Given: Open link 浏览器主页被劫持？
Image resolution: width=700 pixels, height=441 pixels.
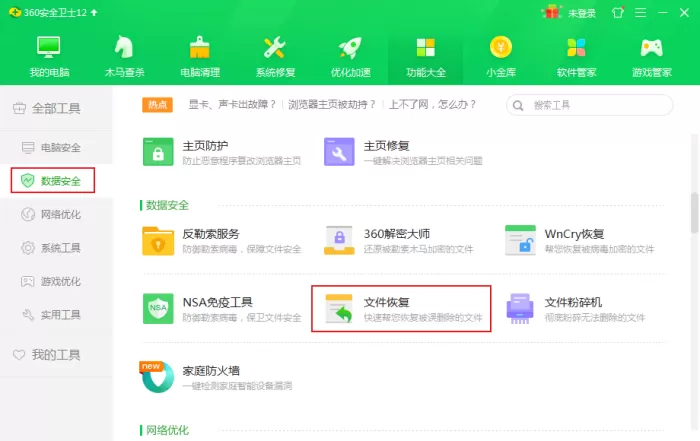Looking at the screenshot, I should tap(332, 105).
